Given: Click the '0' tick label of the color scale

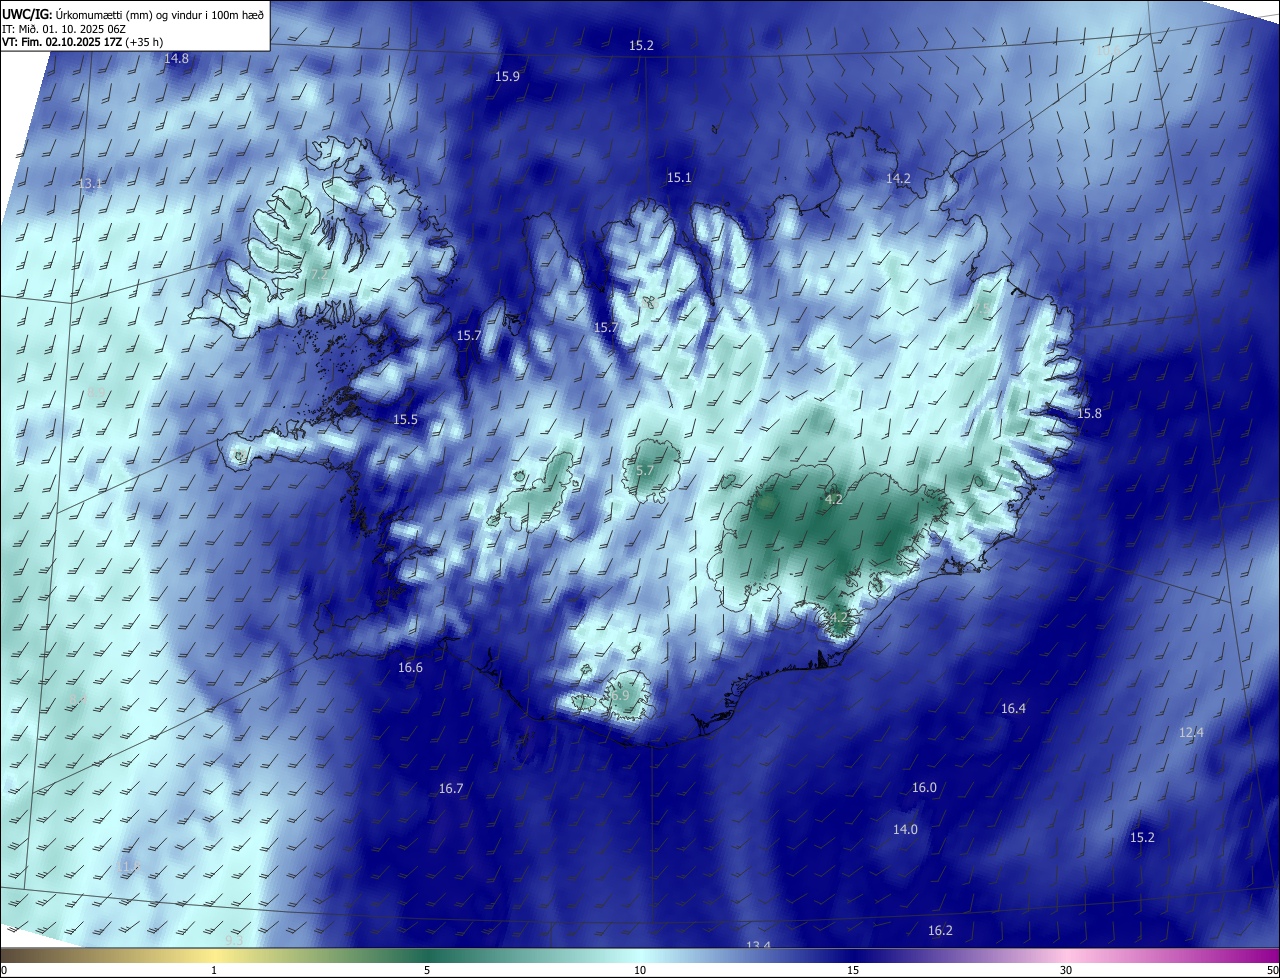Looking at the screenshot, I should pyautogui.click(x=4, y=970).
